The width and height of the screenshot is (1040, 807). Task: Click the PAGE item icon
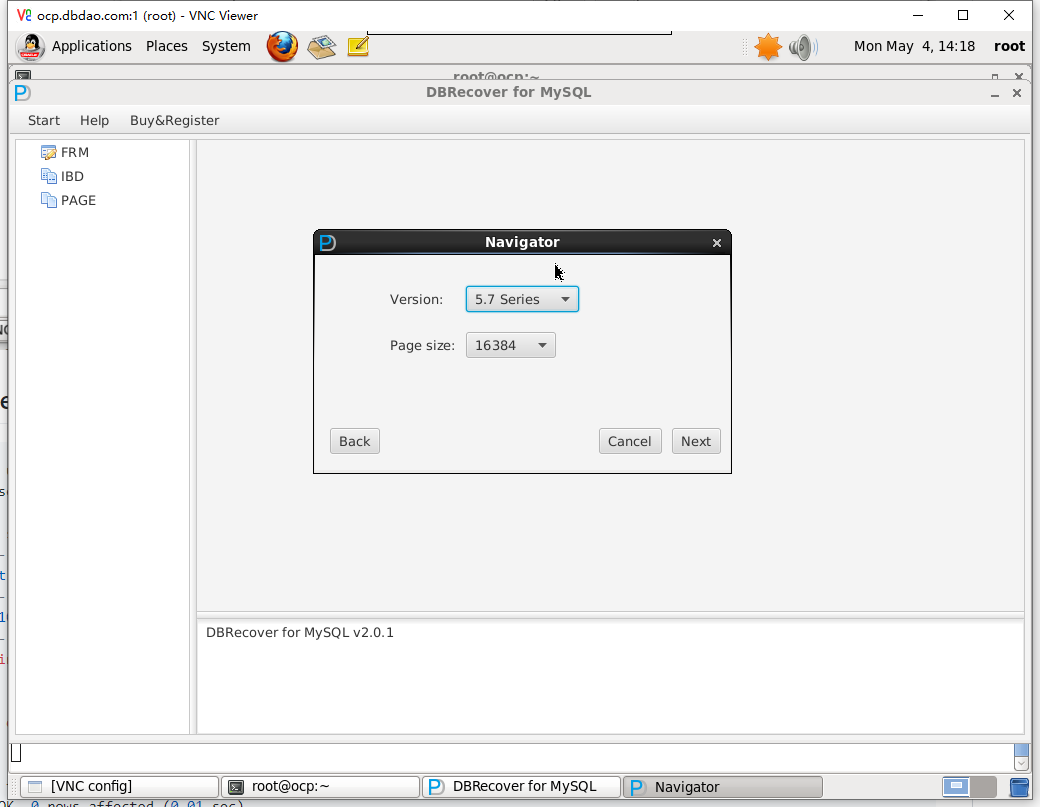click(48, 200)
